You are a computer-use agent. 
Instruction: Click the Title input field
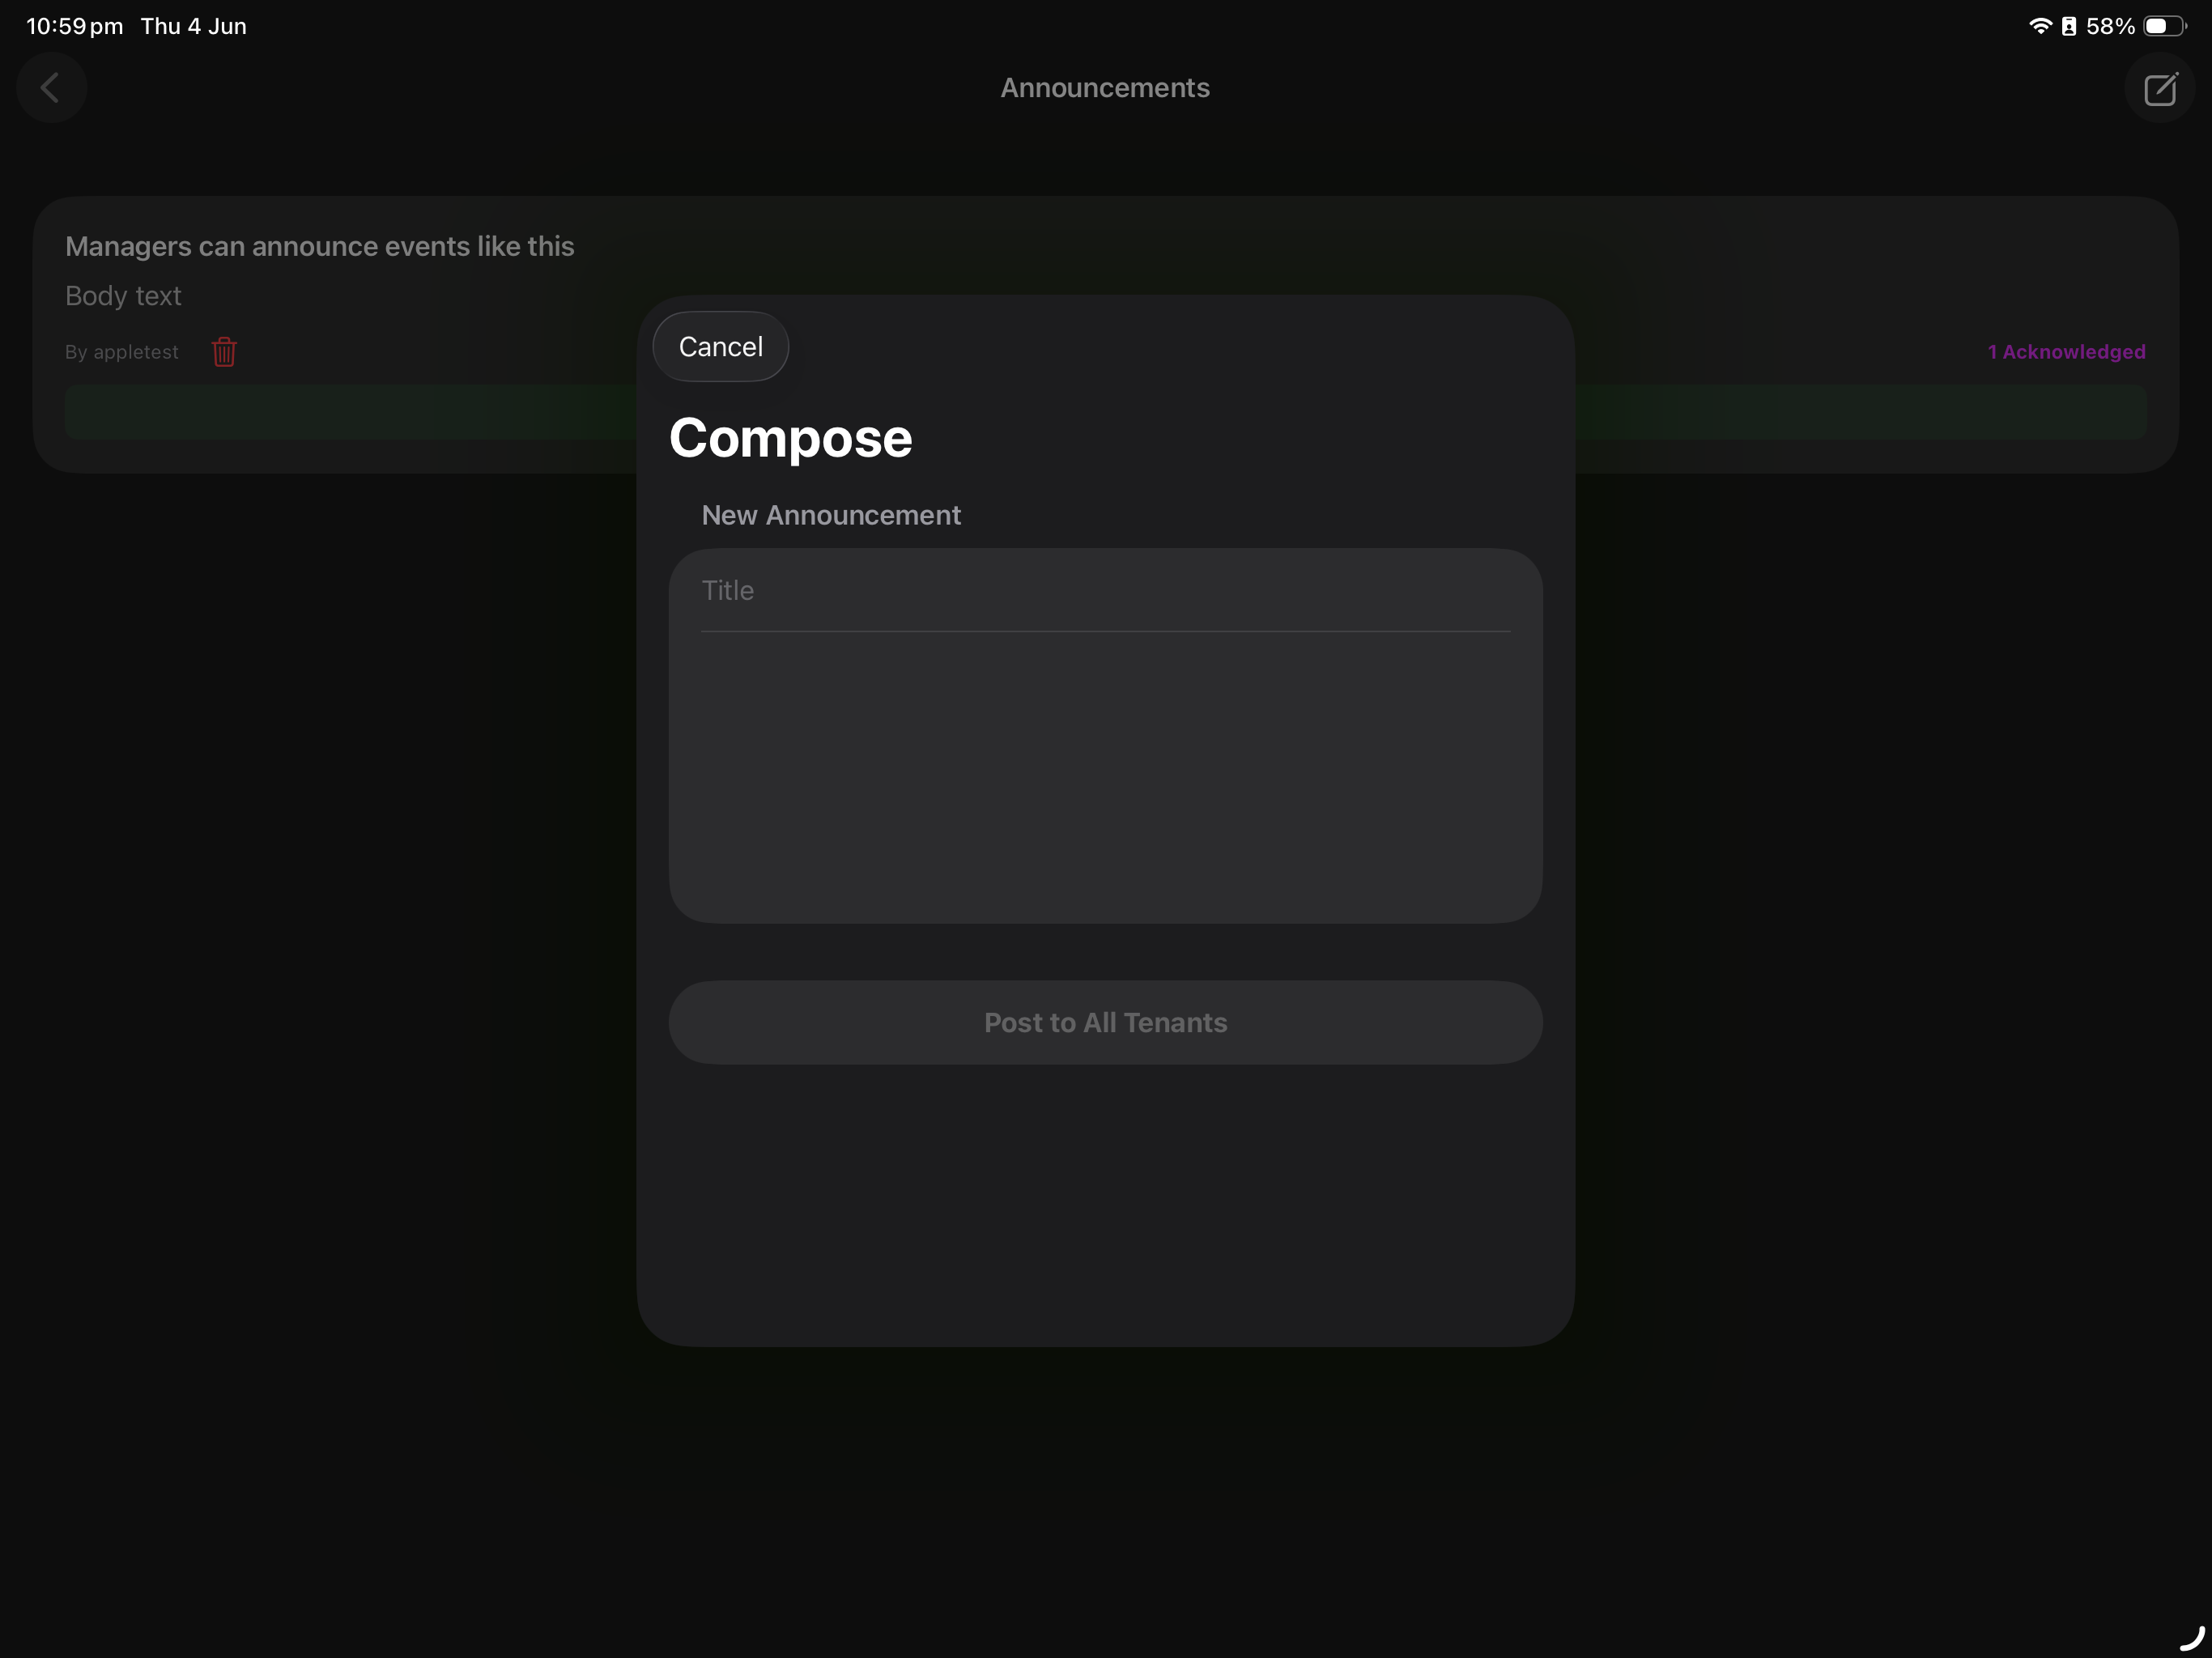1105,590
